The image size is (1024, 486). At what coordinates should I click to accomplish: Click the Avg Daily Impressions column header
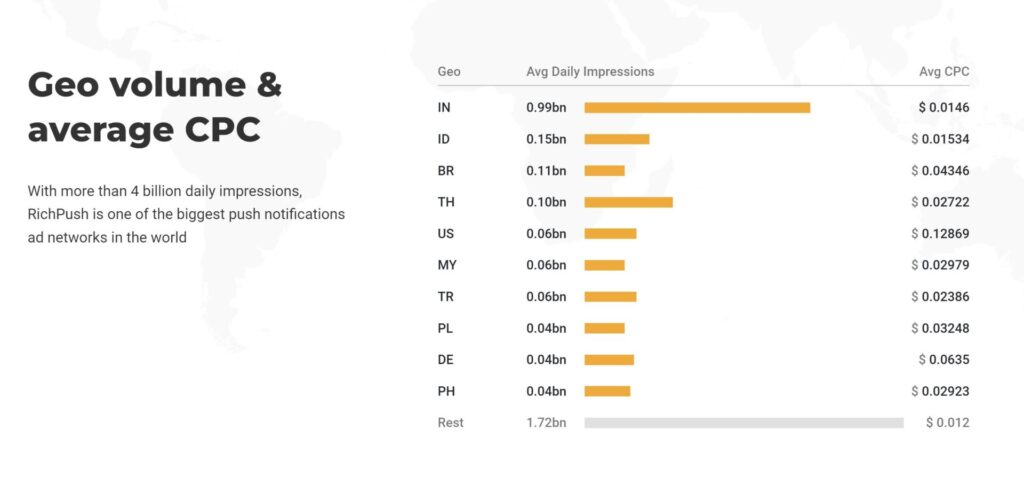click(590, 72)
